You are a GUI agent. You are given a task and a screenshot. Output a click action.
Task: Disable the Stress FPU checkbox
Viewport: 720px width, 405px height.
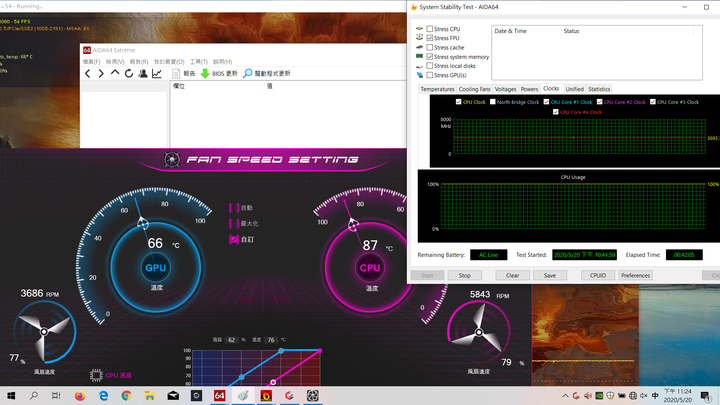coord(430,38)
